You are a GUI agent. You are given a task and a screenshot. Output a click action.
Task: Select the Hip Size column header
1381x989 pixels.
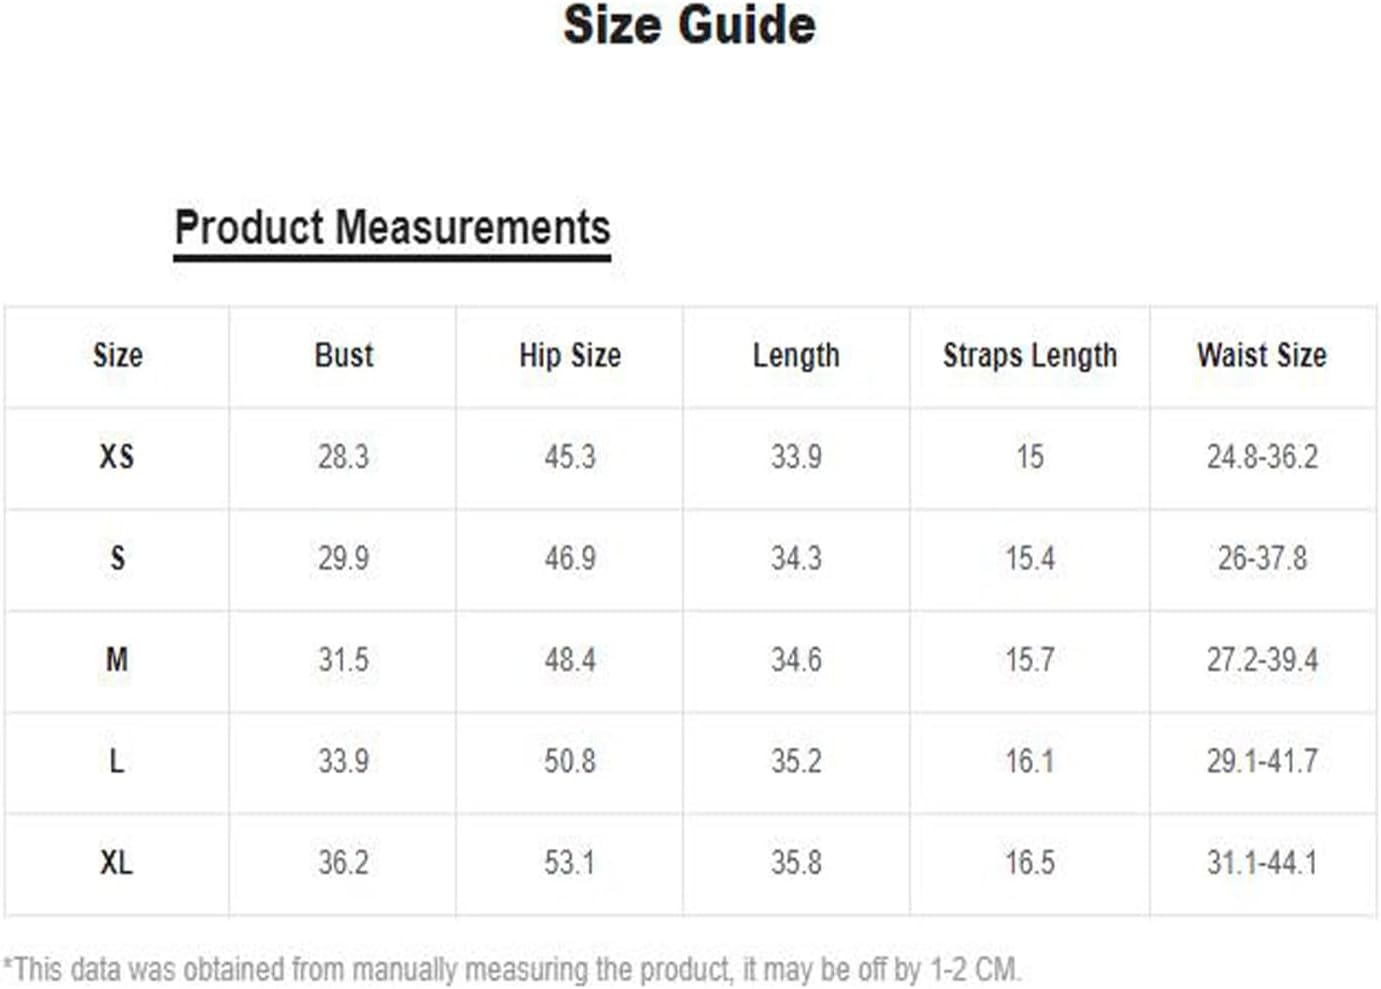[569, 355]
